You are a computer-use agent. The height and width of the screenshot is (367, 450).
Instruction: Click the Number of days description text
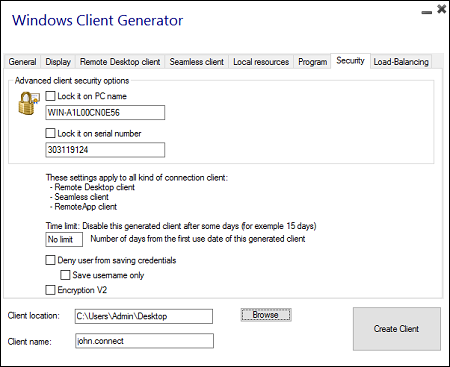[198, 239]
